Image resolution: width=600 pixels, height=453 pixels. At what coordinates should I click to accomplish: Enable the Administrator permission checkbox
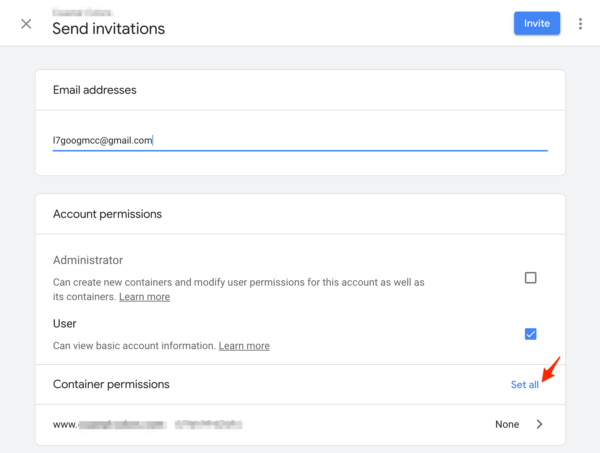[x=530, y=278]
